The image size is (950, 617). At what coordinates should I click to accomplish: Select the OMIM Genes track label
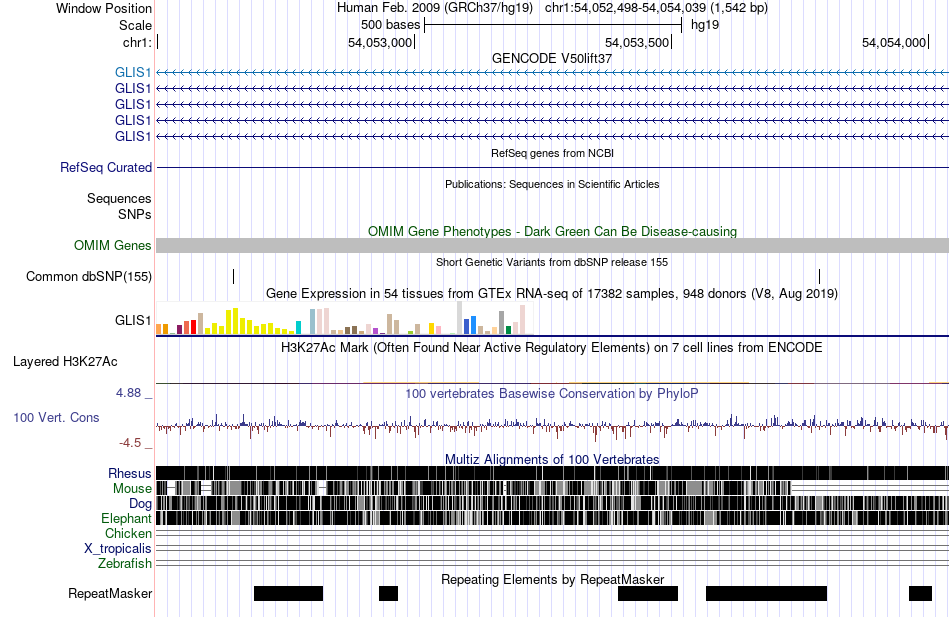(x=112, y=245)
